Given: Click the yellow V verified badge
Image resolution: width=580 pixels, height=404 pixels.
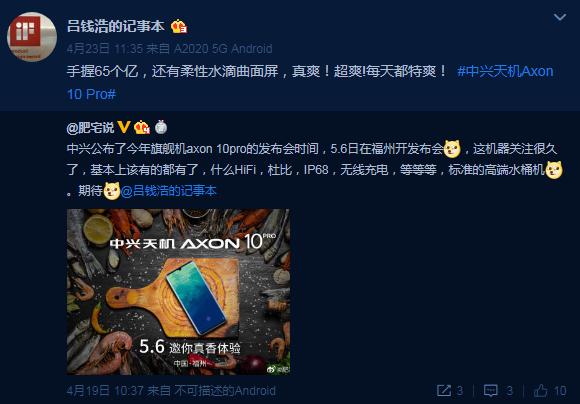Looking at the screenshot, I should (x=124, y=127).
